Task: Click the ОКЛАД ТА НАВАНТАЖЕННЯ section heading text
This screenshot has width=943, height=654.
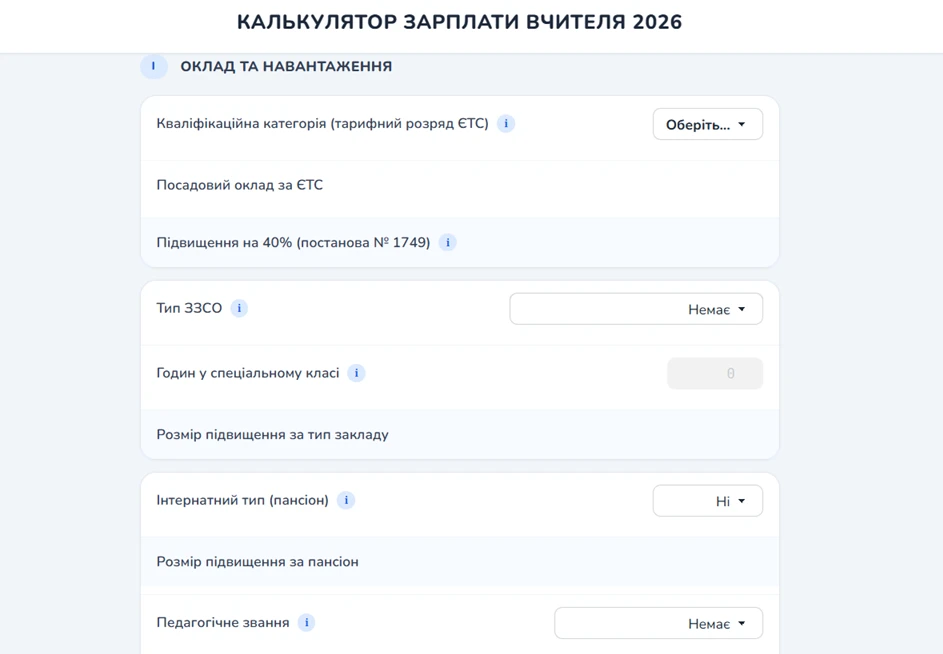Action: point(286,67)
